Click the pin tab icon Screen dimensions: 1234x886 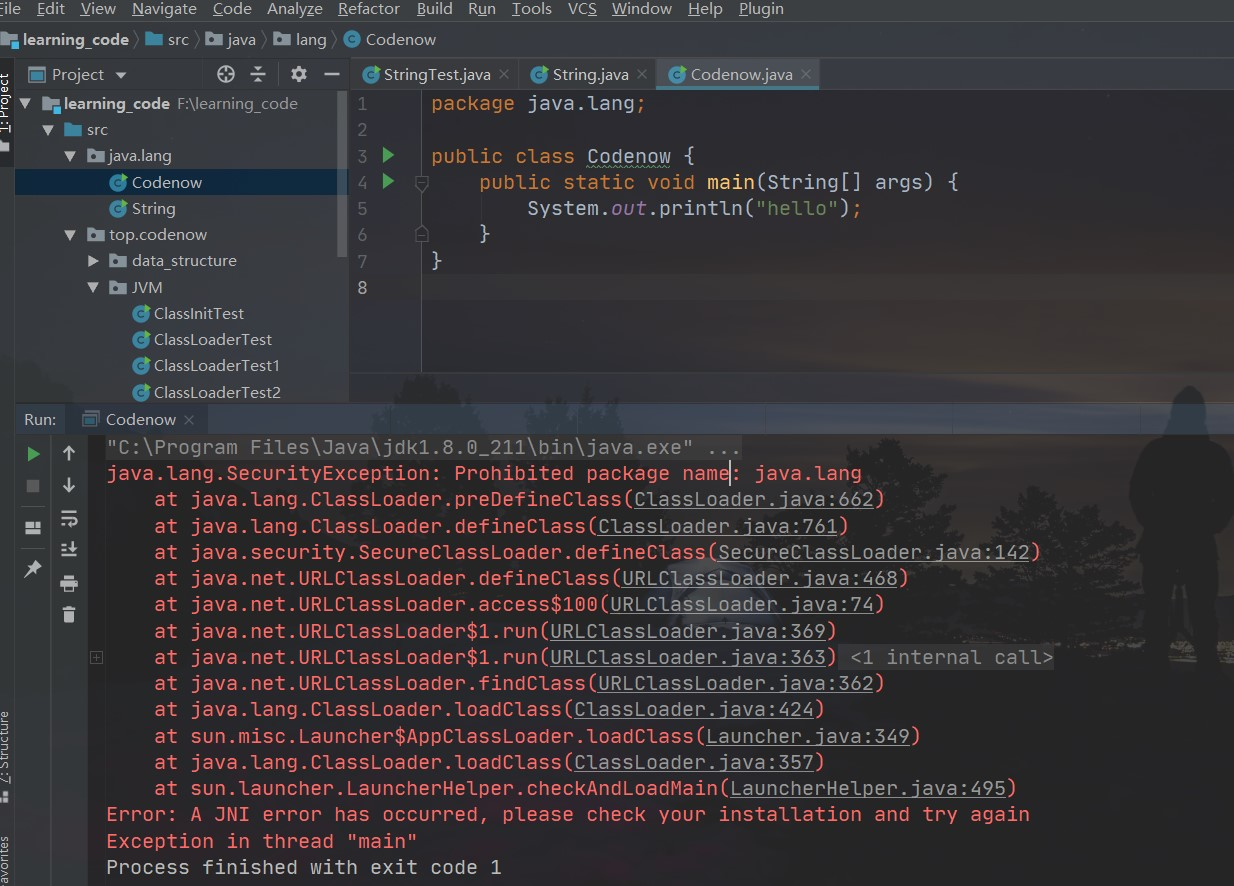click(x=33, y=569)
